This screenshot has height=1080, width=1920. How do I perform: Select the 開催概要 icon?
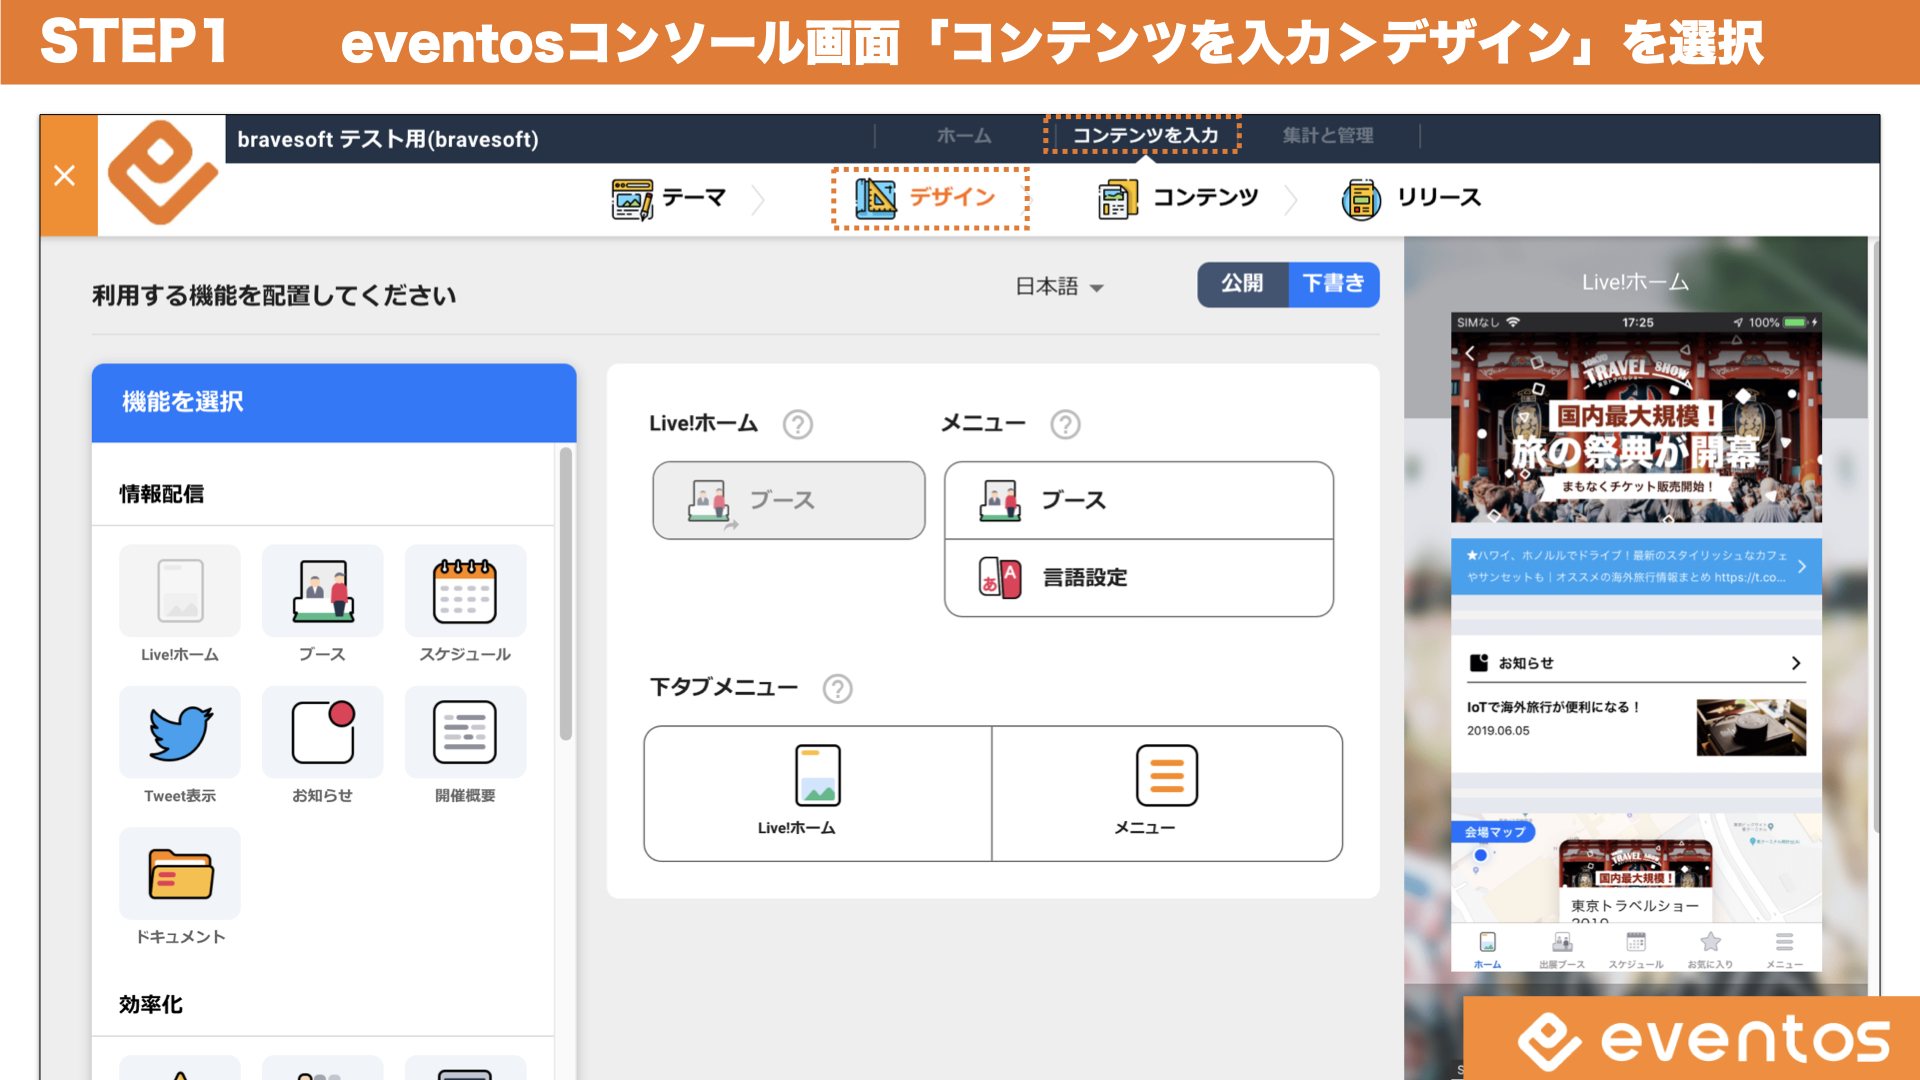pos(465,732)
